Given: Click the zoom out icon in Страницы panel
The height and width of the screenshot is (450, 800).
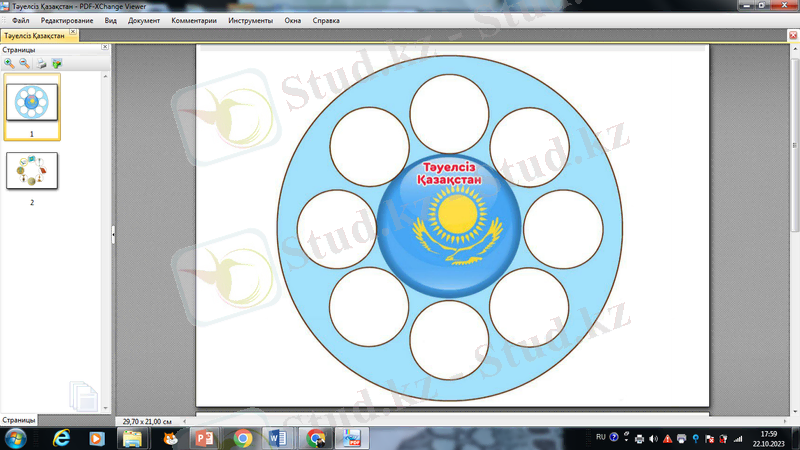Looking at the screenshot, I should tap(24, 63).
